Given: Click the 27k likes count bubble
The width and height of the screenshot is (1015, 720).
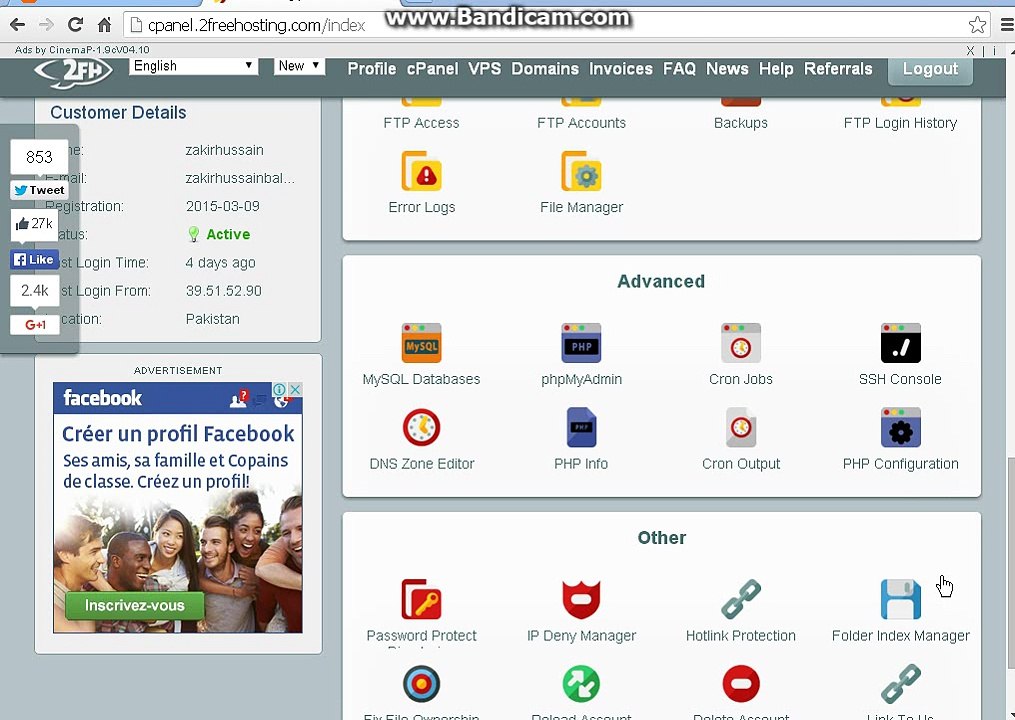Looking at the screenshot, I should (x=35, y=224).
